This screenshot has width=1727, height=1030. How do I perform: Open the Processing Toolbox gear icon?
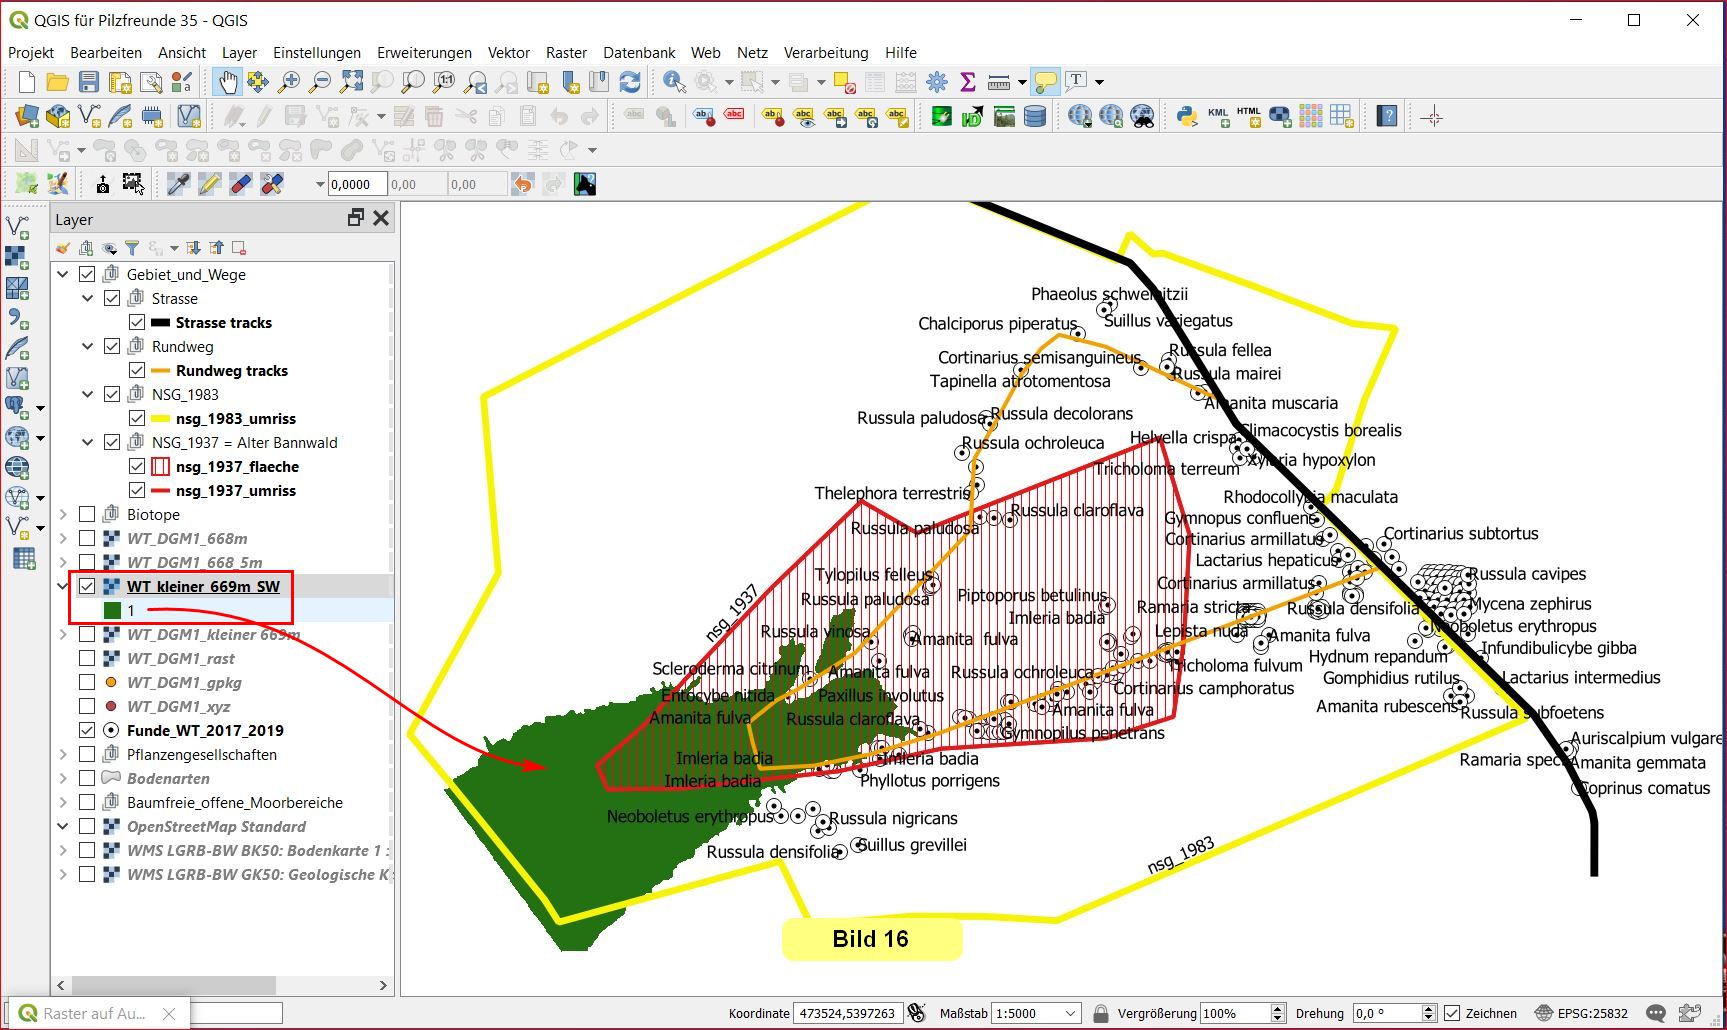937,82
